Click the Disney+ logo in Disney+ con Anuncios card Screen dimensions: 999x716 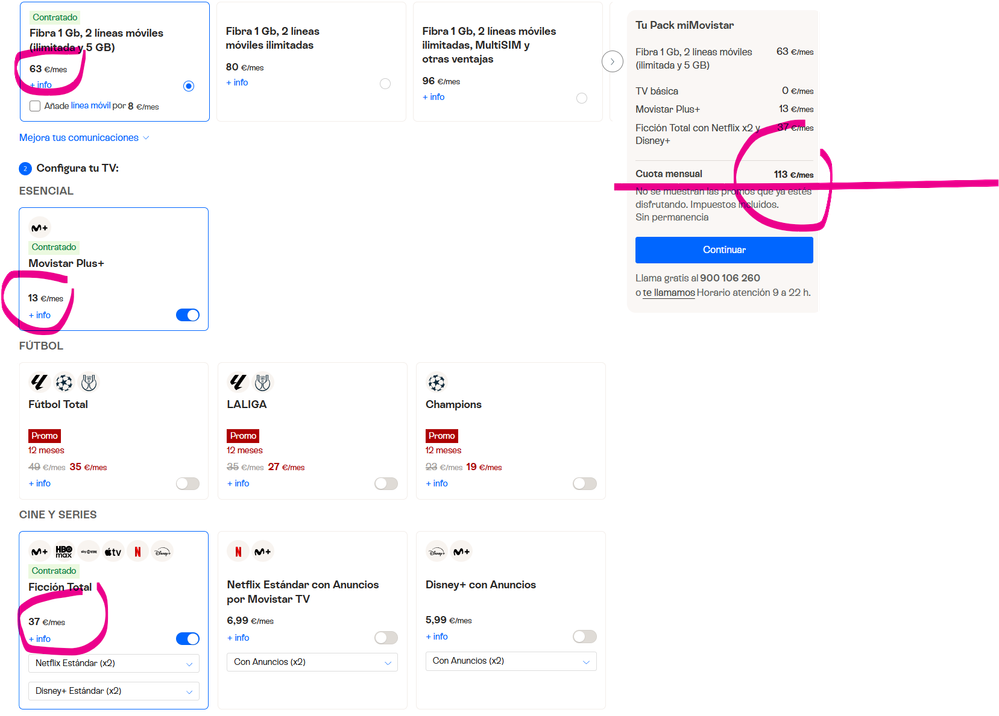[436, 551]
